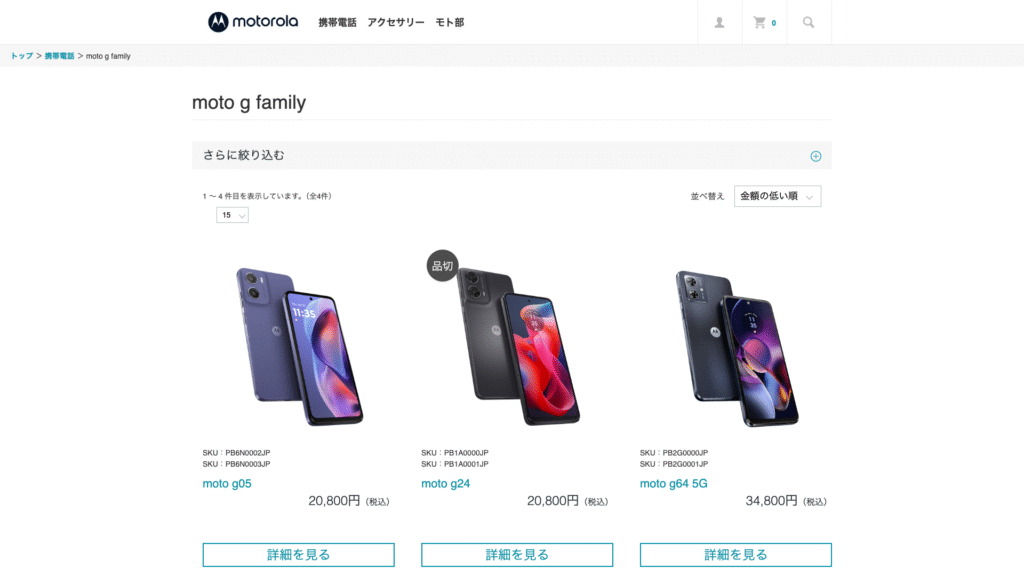Screen dimensions: 1024x576
Task: Open the moto g64 5G product link
Action: coord(673,483)
